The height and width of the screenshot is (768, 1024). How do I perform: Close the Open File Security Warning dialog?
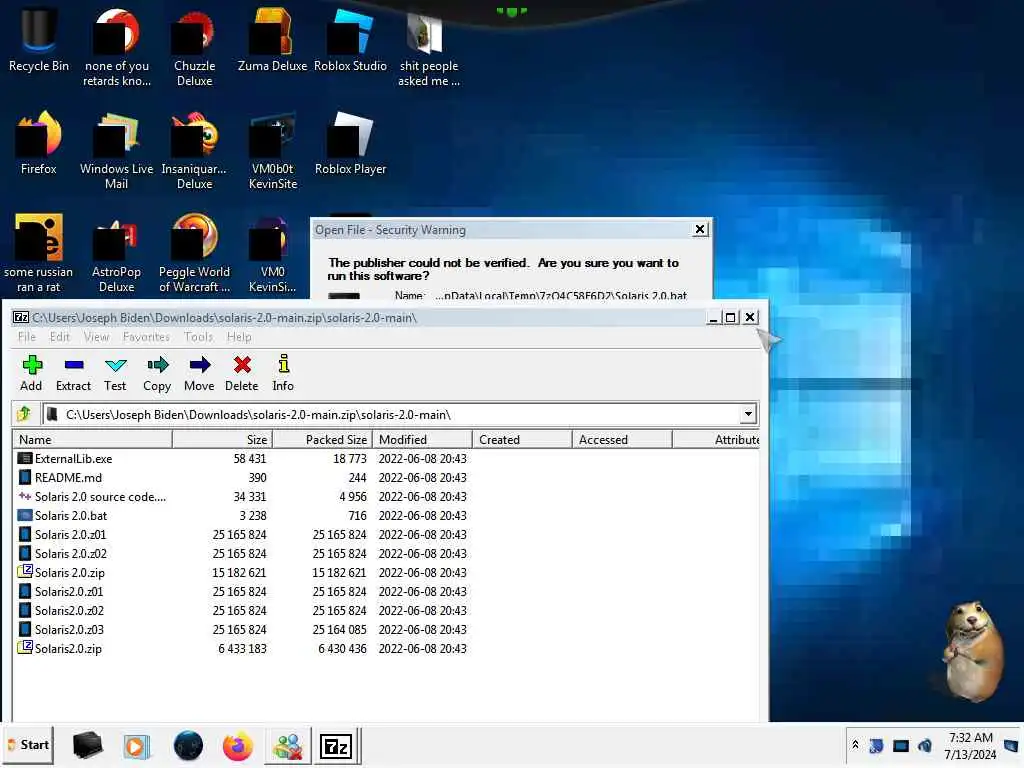700,229
